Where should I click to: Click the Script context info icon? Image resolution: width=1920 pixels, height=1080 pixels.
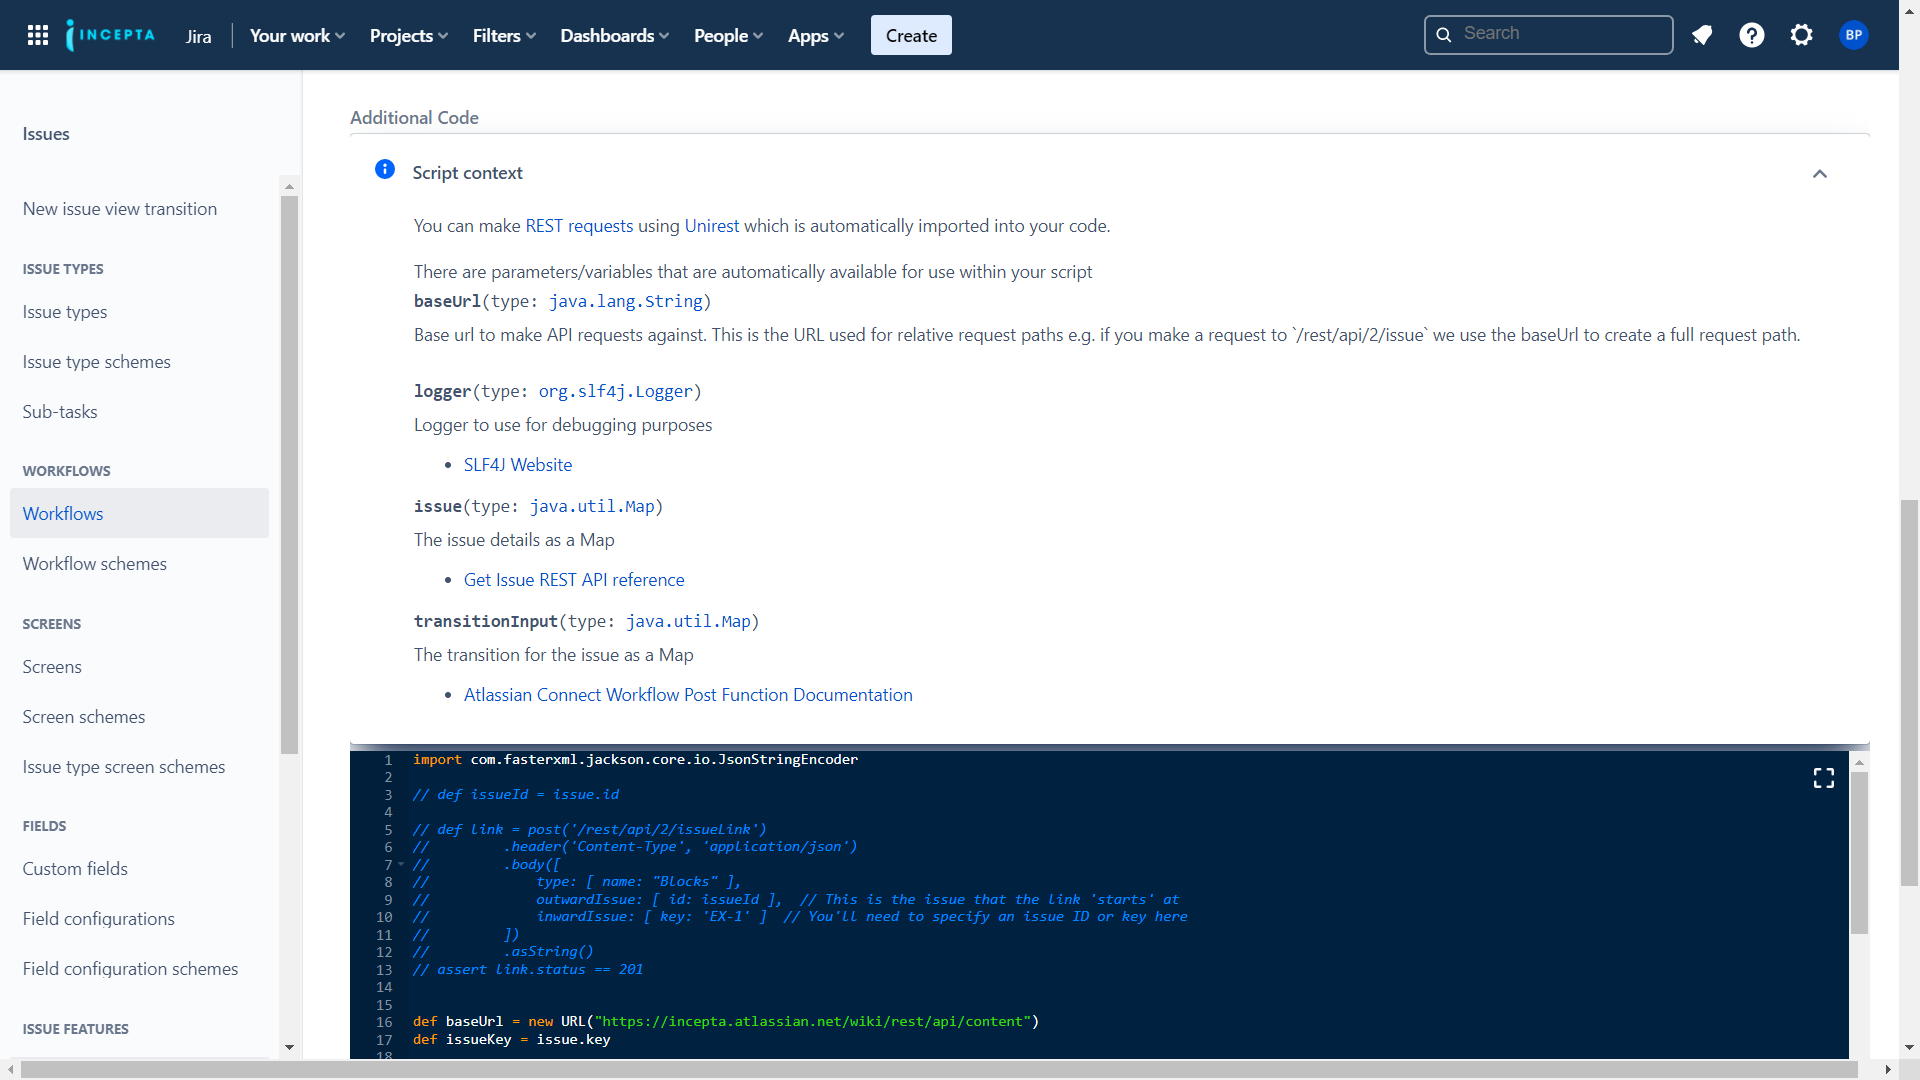[x=385, y=169]
